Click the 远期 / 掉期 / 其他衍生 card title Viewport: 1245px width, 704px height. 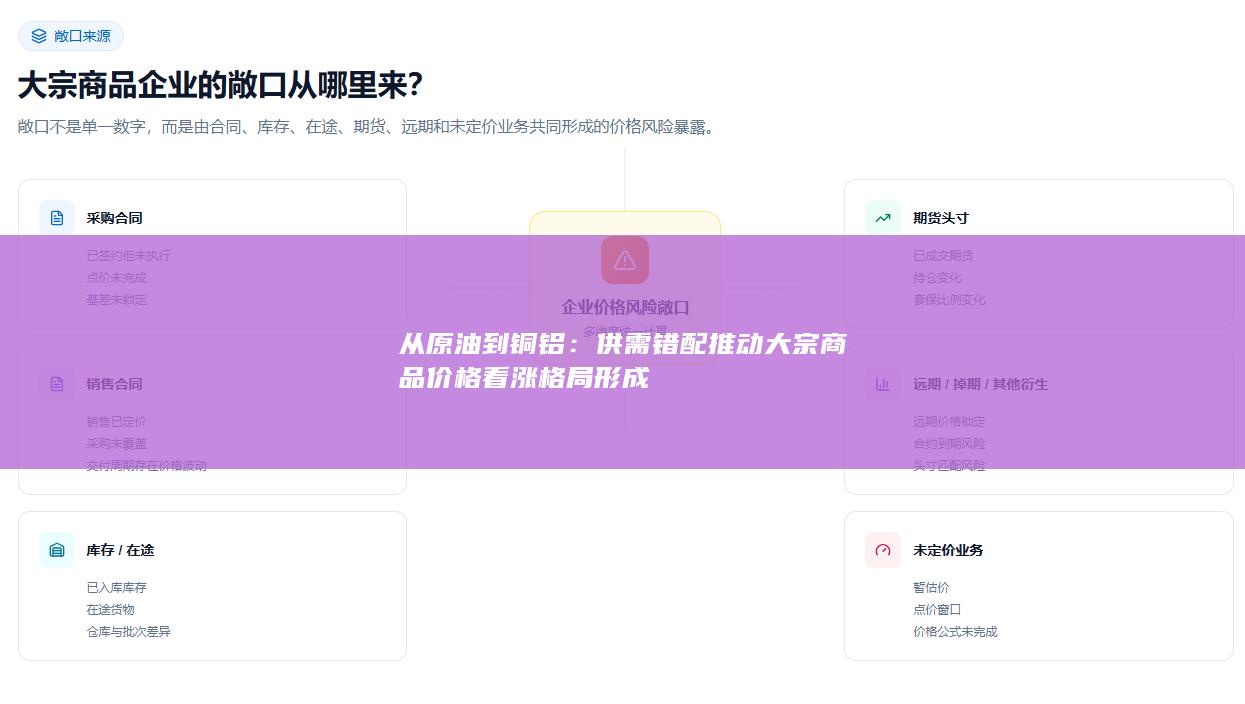[x=981, y=384]
